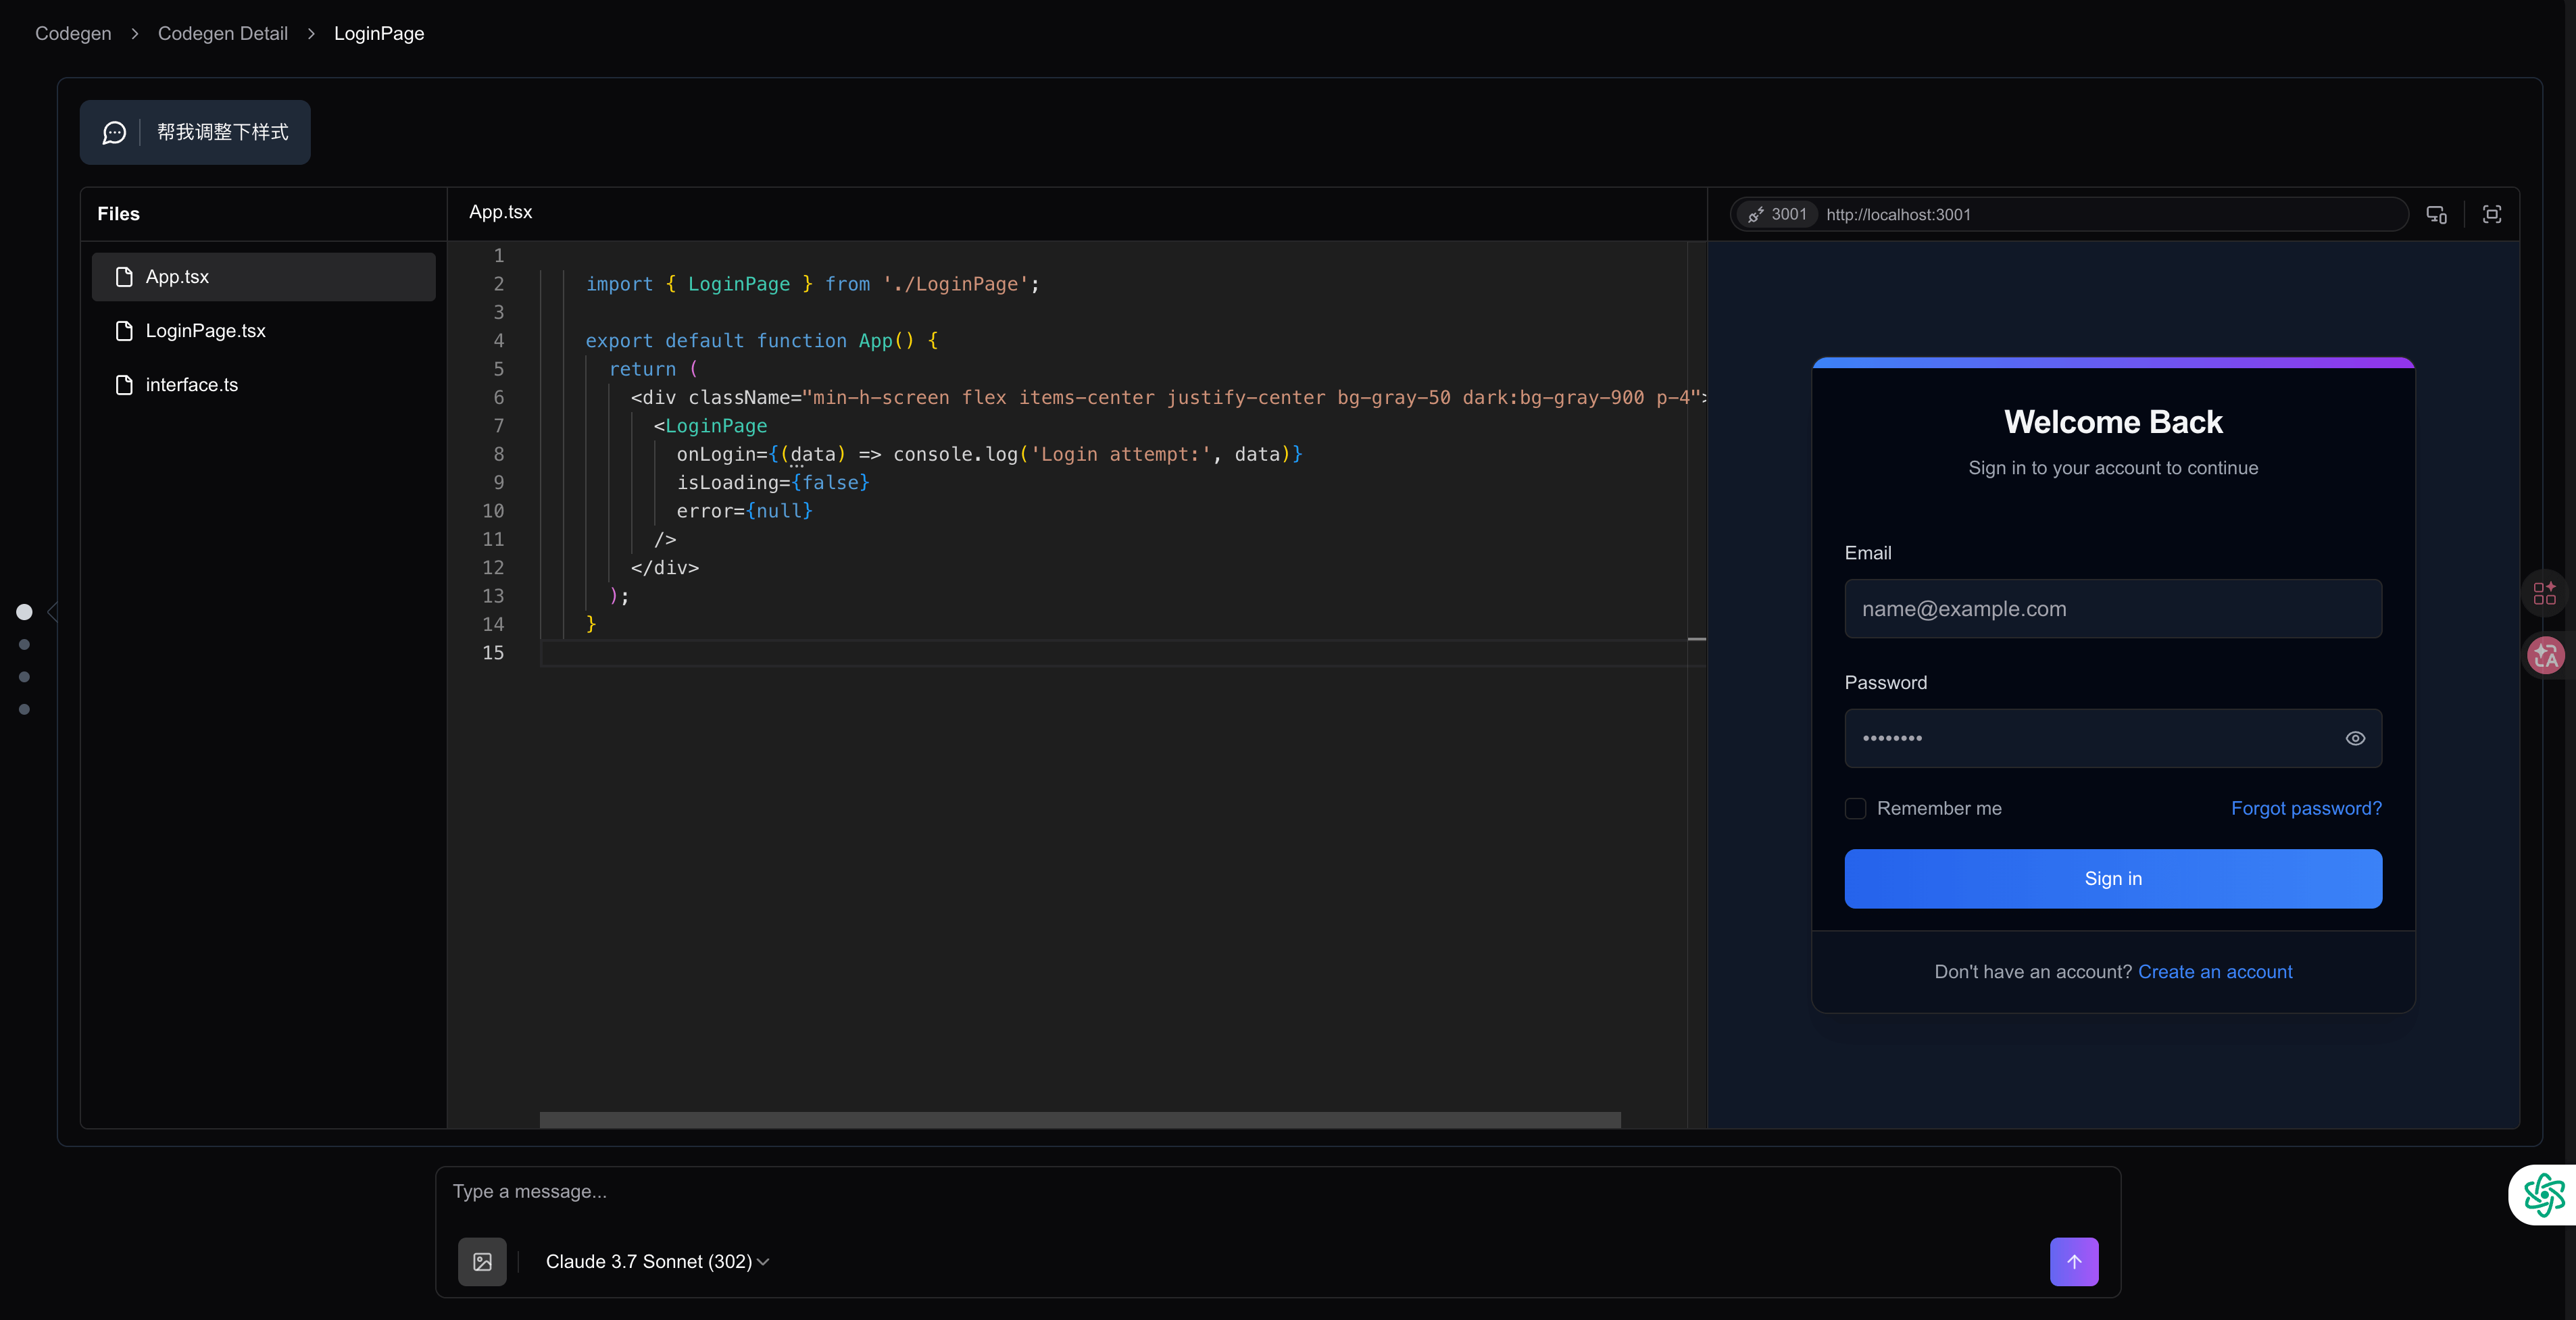Open the green ChatGPT floating icon

click(x=2544, y=1194)
